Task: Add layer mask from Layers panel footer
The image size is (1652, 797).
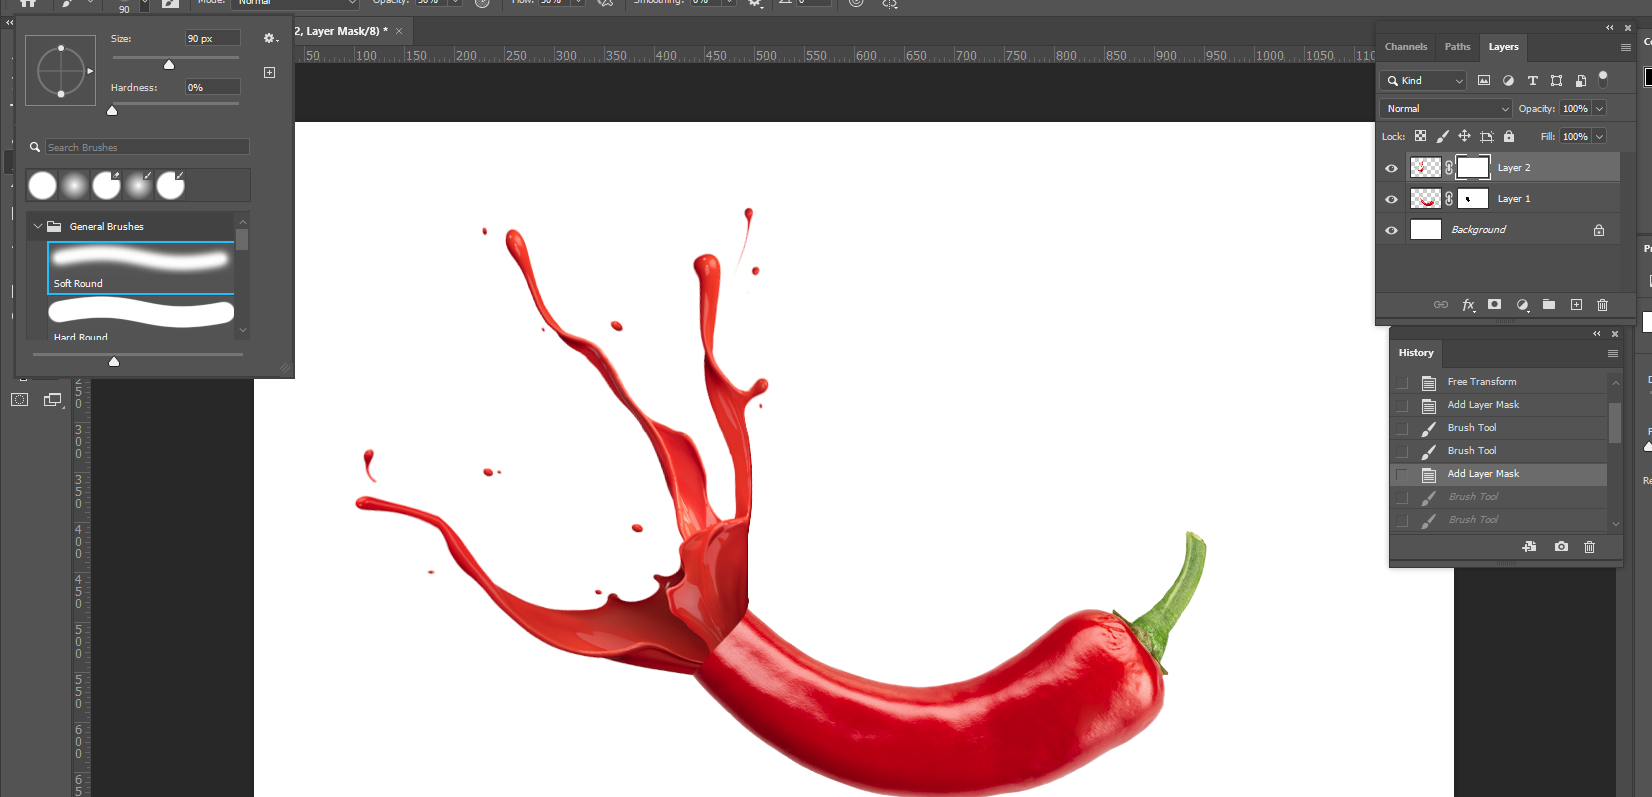Action: pos(1494,305)
